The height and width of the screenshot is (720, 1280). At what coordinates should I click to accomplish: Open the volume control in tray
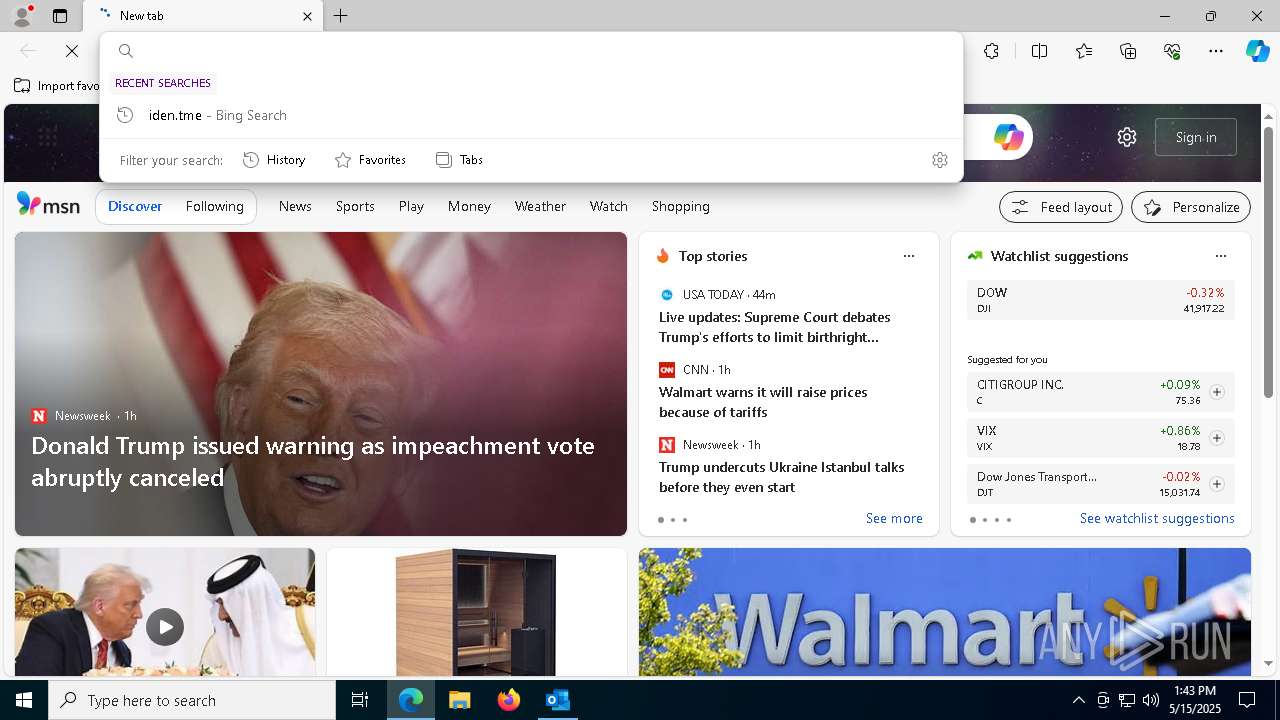click(x=1150, y=700)
